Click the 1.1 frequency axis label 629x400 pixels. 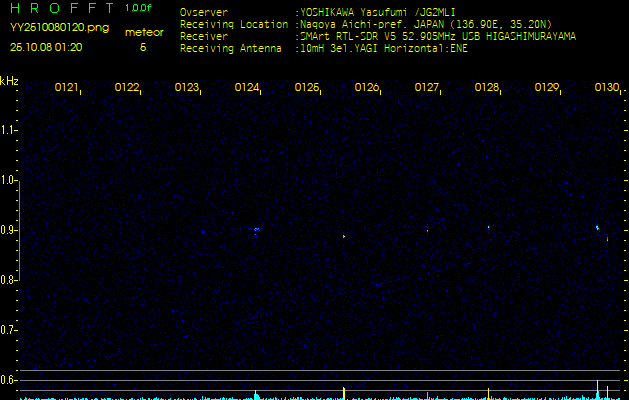point(8,130)
